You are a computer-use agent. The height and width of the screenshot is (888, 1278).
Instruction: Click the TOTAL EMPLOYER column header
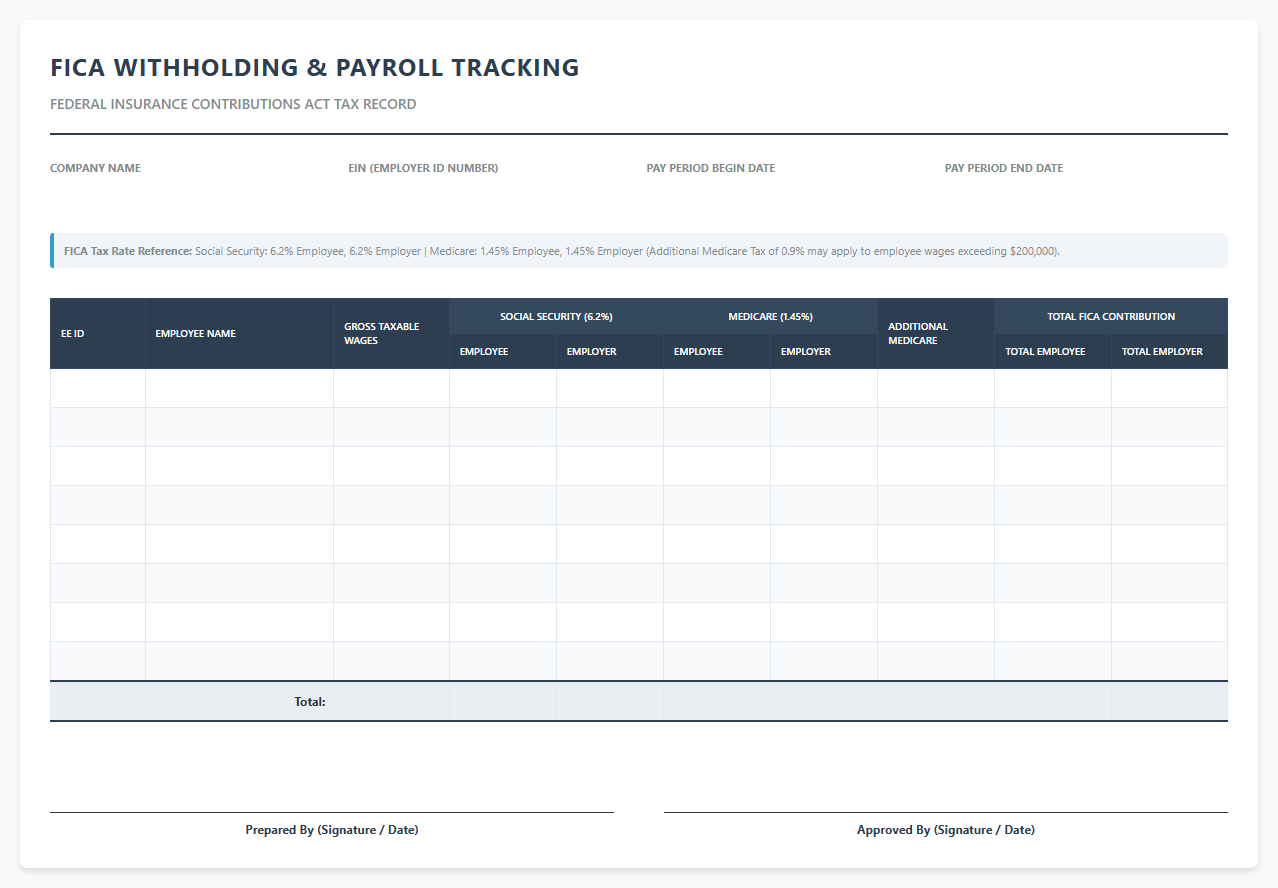pos(1170,352)
